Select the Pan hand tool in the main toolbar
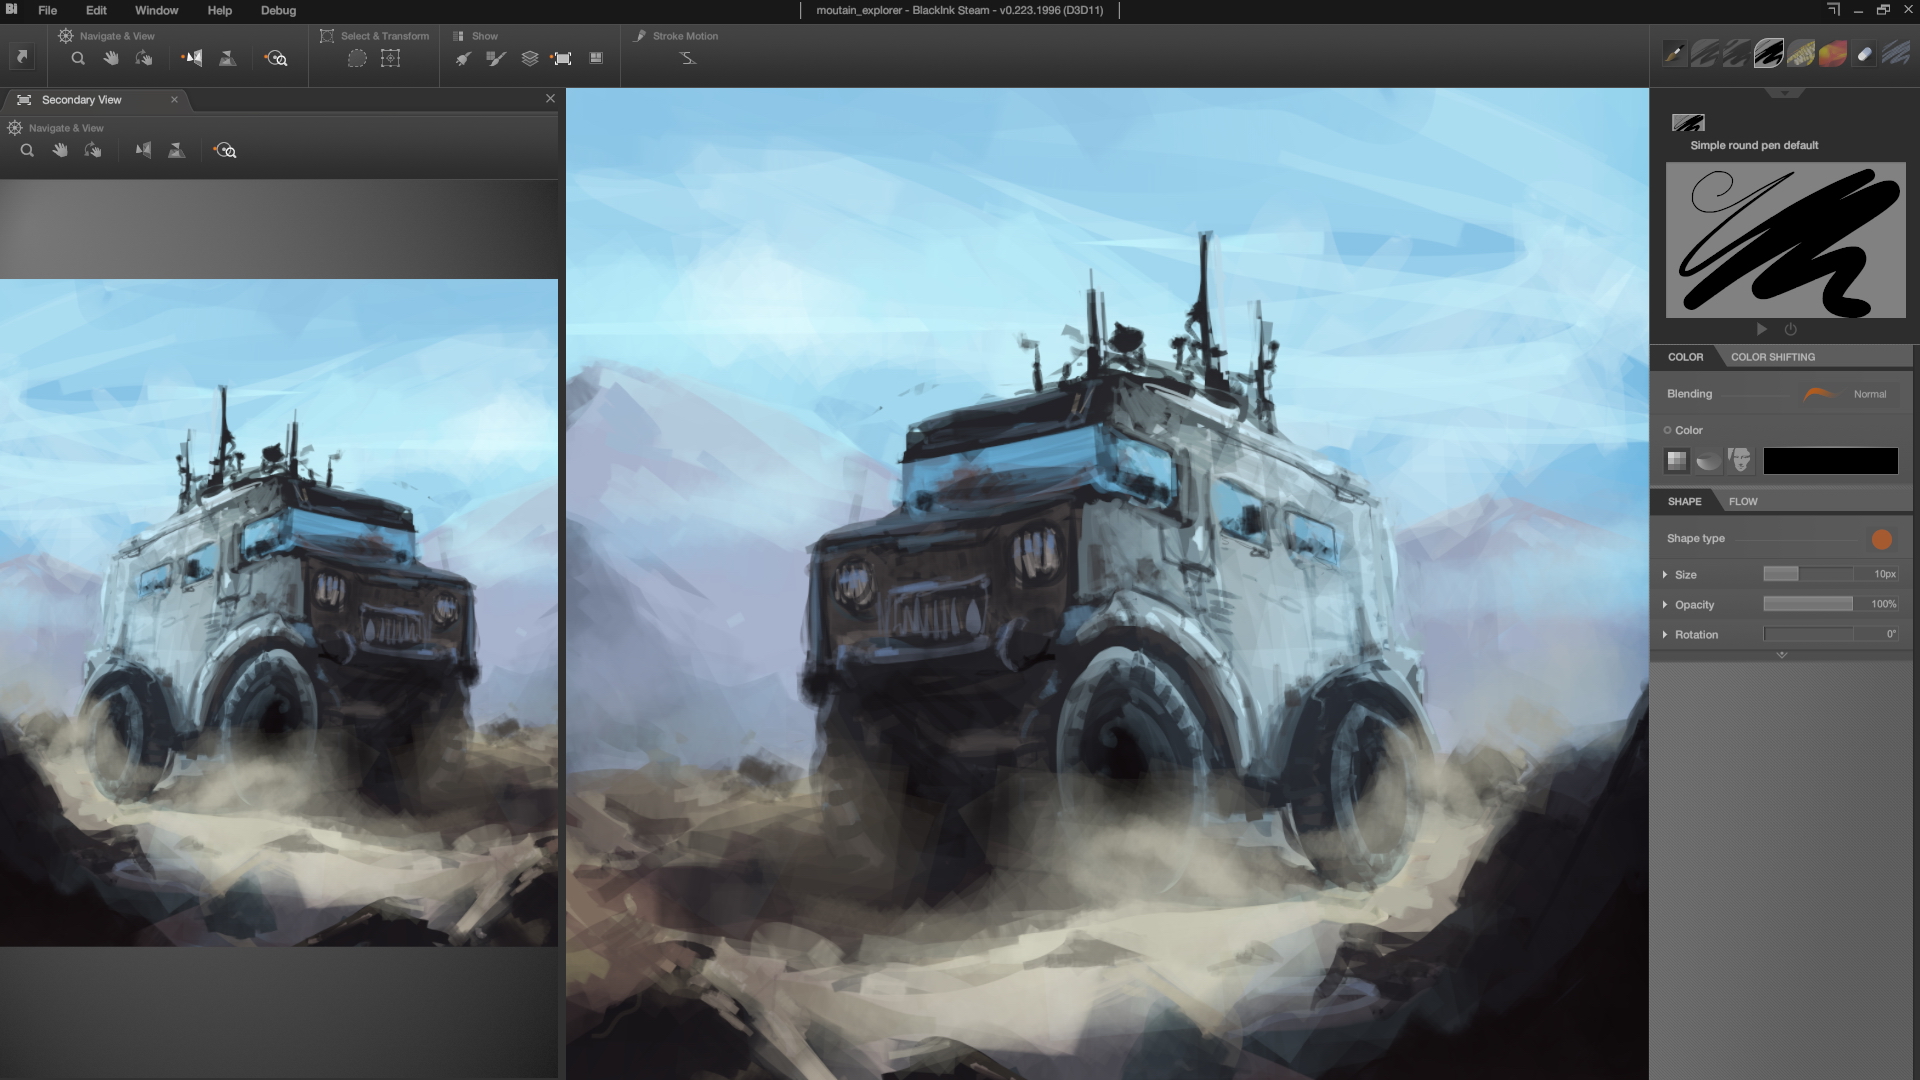 point(111,59)
